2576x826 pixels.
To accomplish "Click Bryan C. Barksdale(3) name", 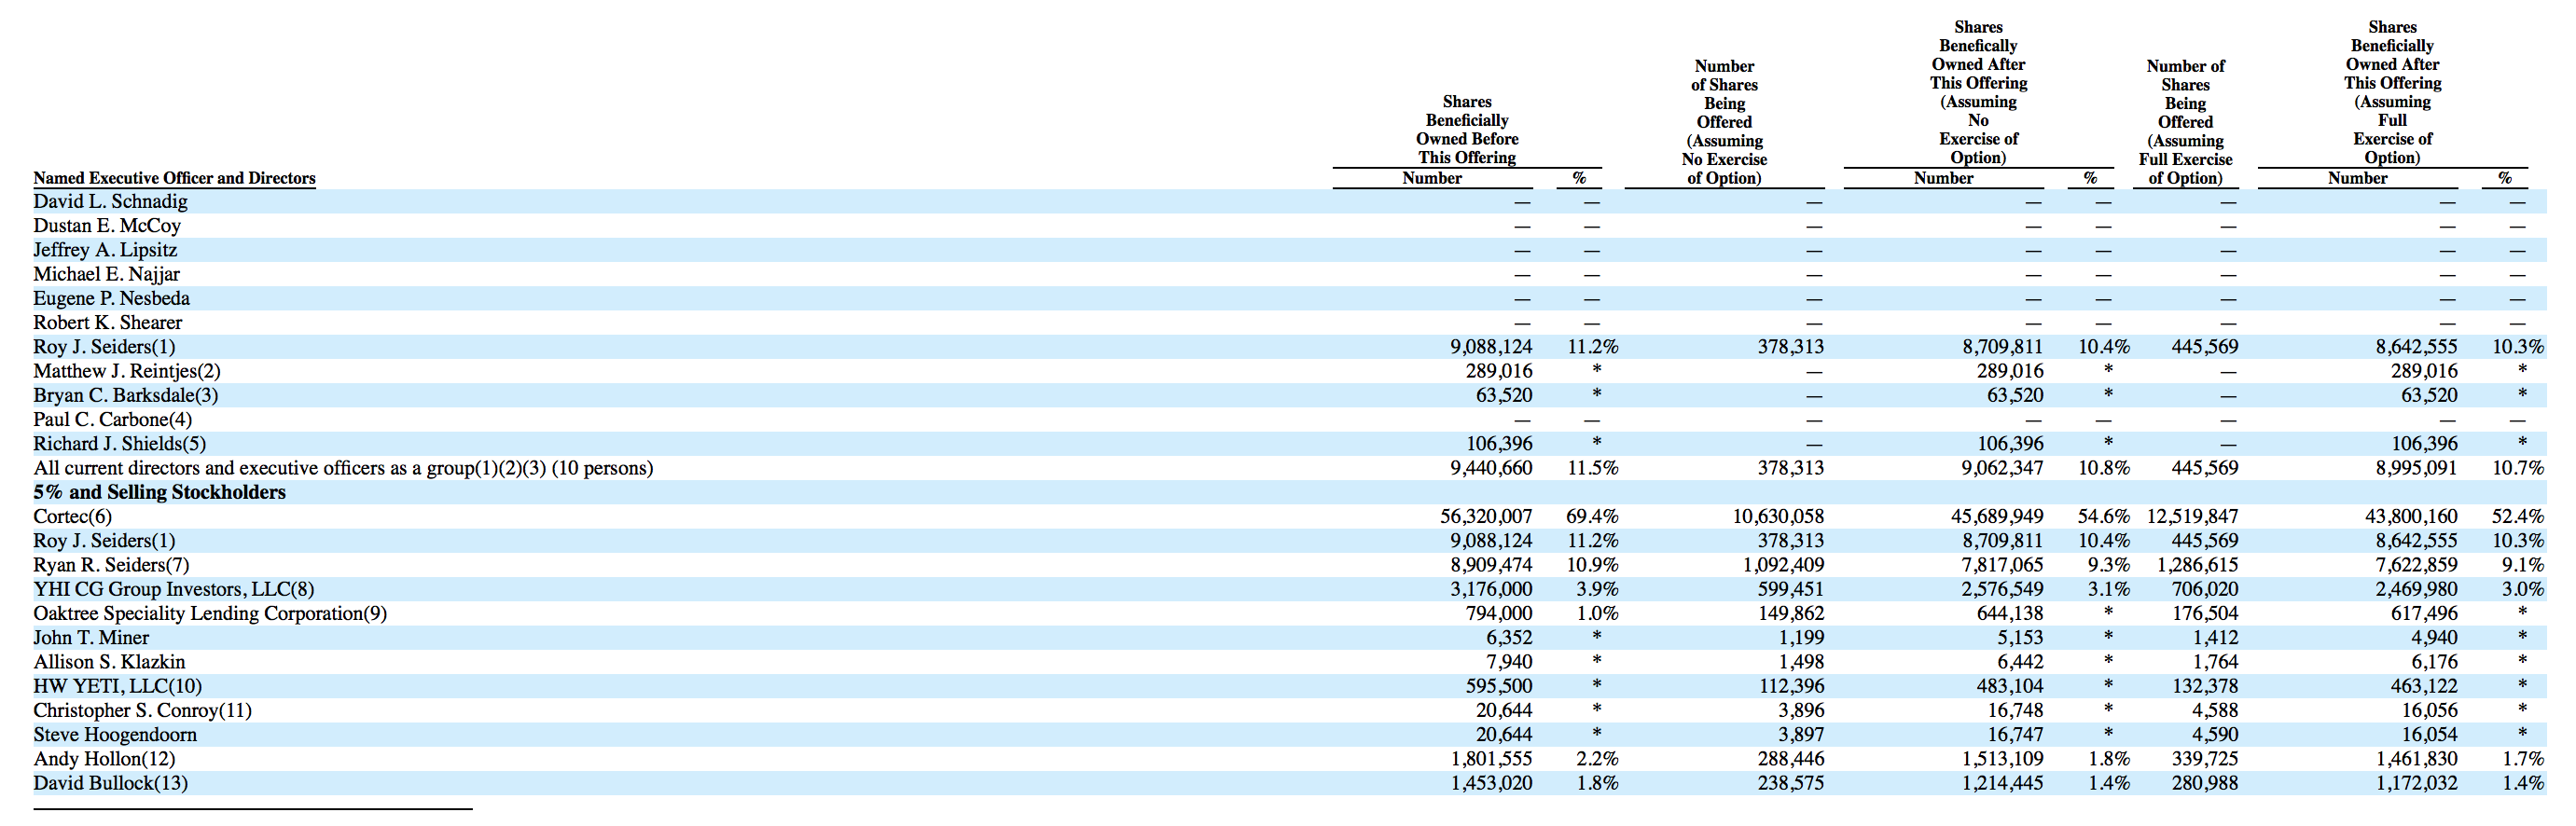I will tap(126, 395).
